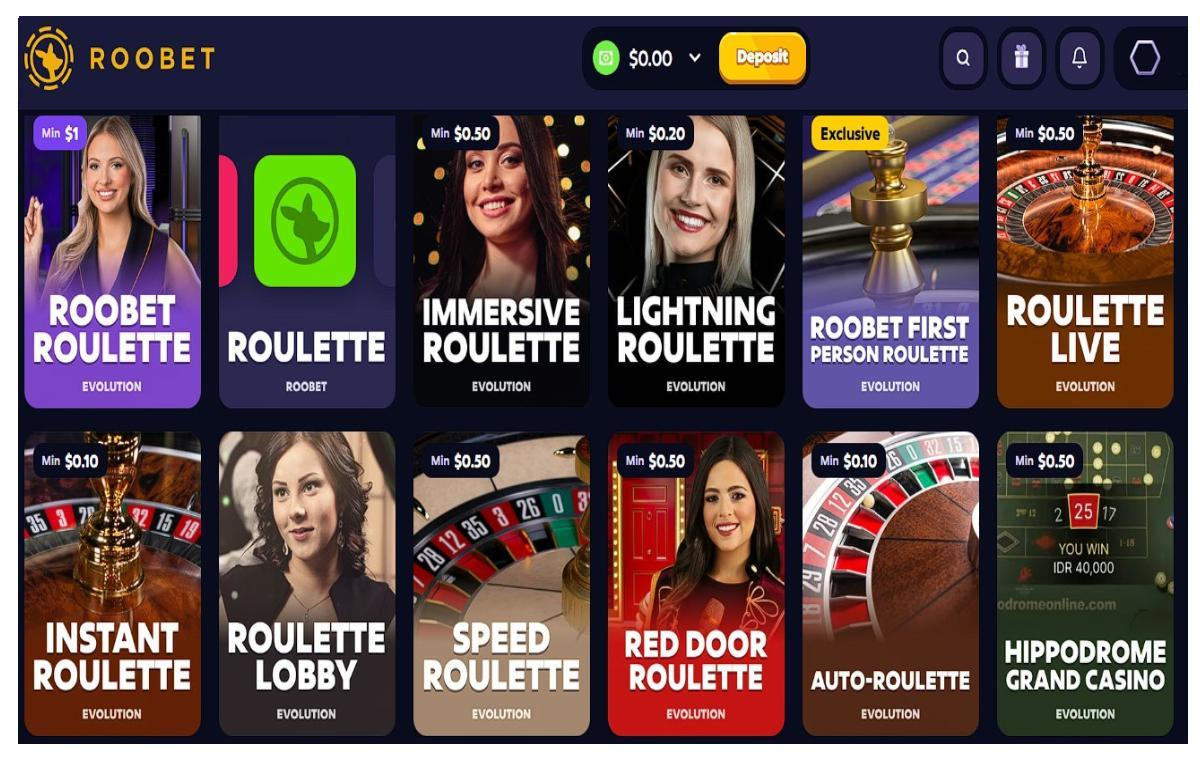The image size is (1200, 764).
Task: Click the green currency wallet icon
Action: point(606,58)
